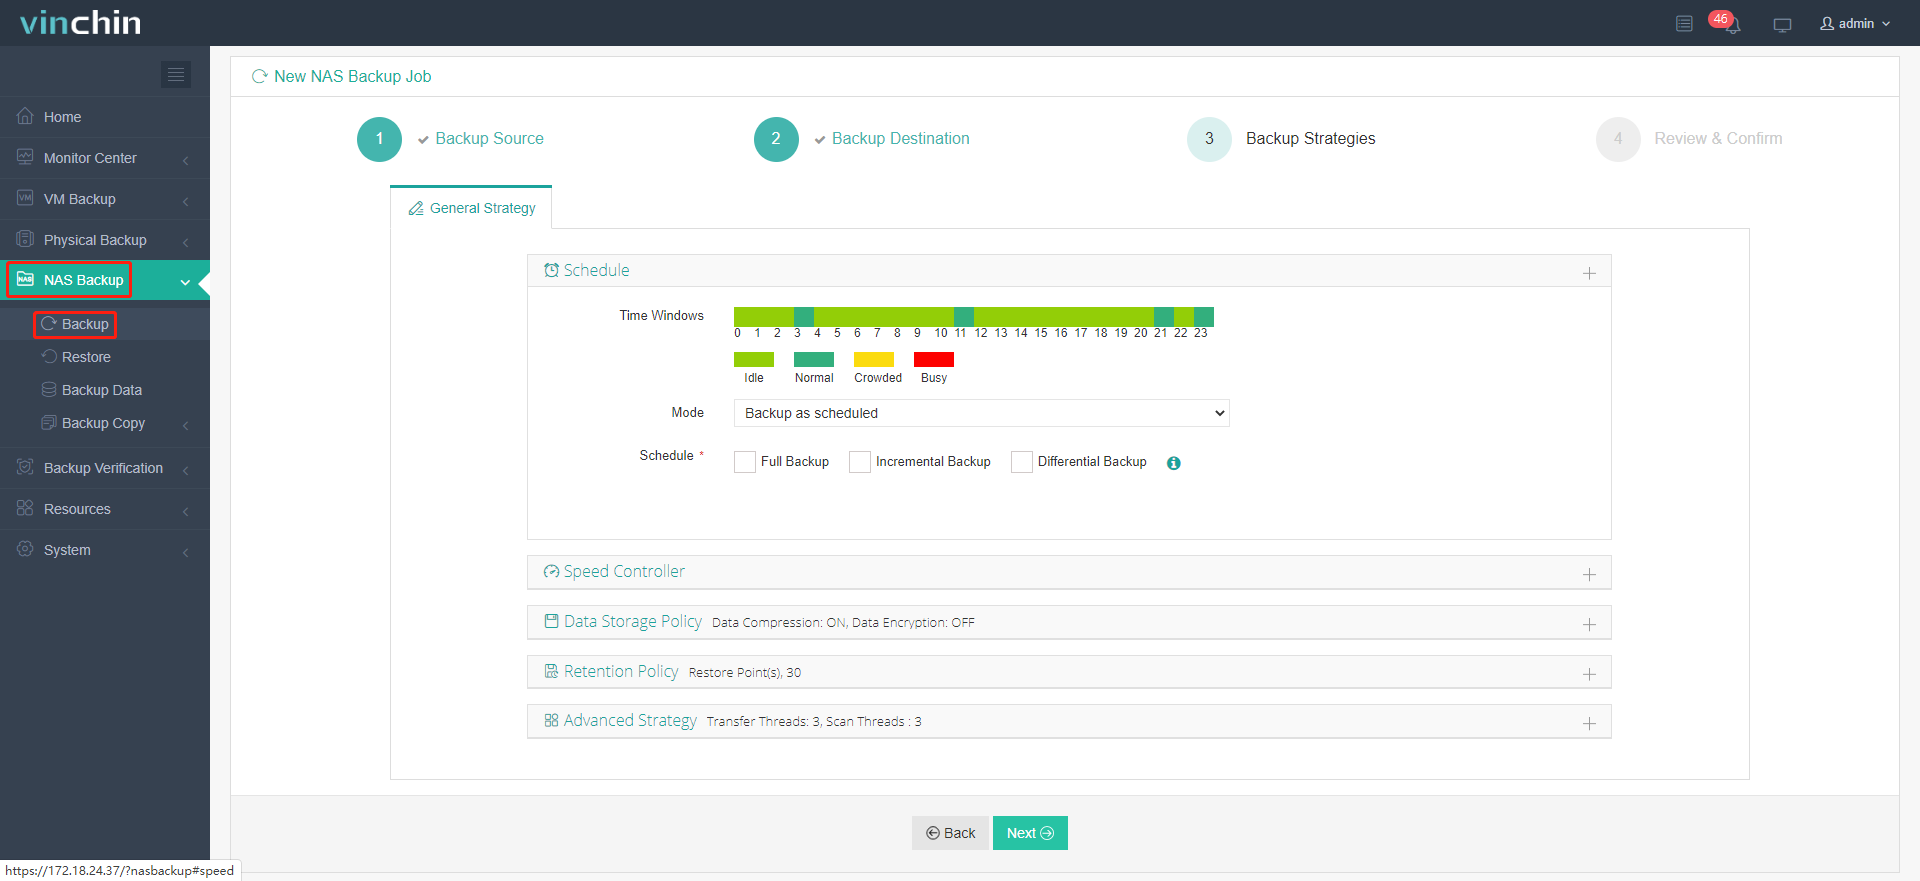Click the refresh icon beside New NAS Backup Job

pyautogui.click(x=260, y=76)
